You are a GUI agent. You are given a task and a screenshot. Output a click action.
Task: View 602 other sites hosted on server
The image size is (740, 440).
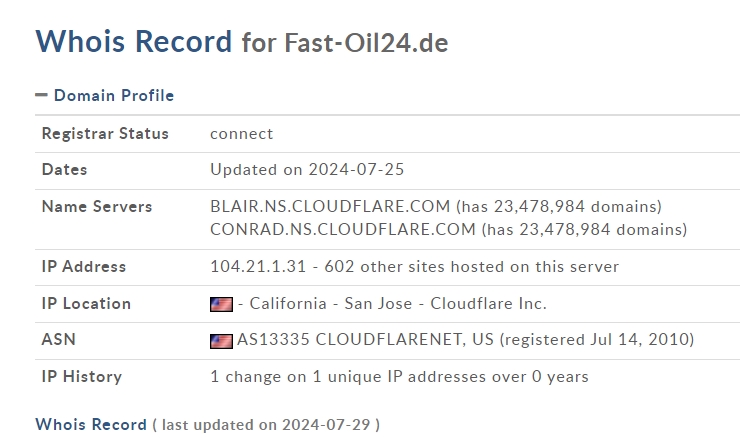click(x=471, y=266)
